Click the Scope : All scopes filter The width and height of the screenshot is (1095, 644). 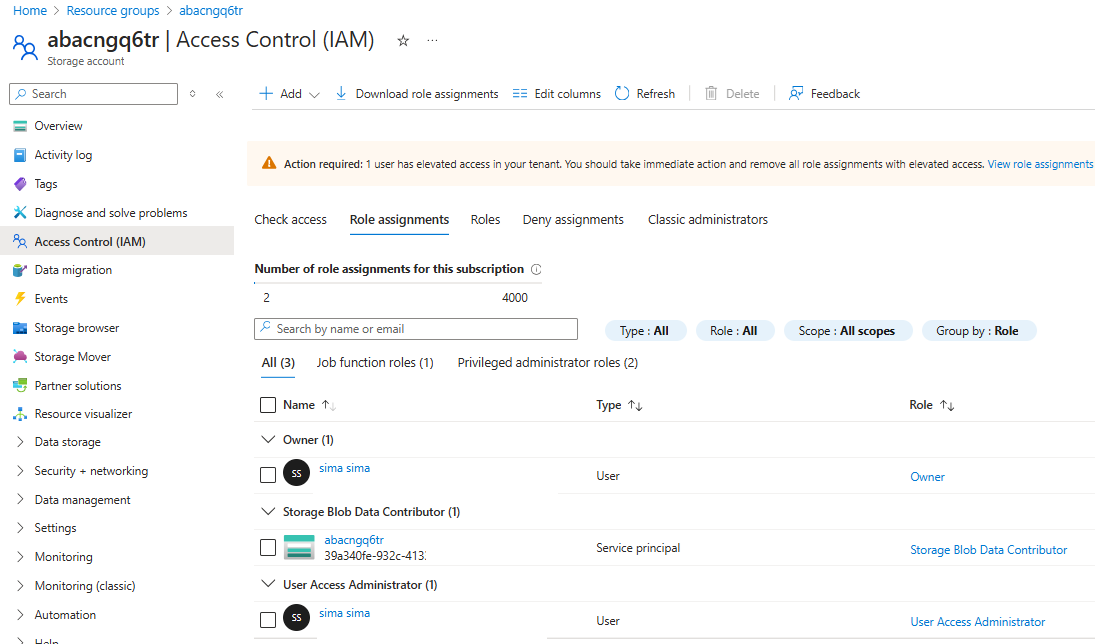pos(848,330)
